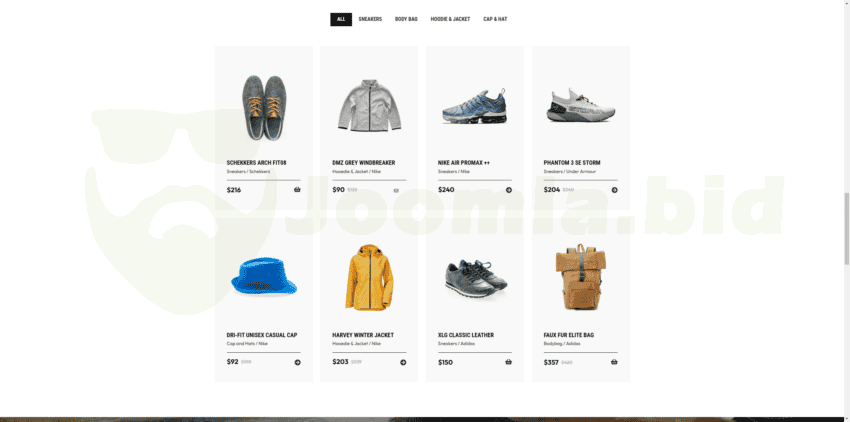The width and height of the screenshot is (850, 422).
Task: Open Schekkers Arch Fit08 product title
Action: pos(256,163)
